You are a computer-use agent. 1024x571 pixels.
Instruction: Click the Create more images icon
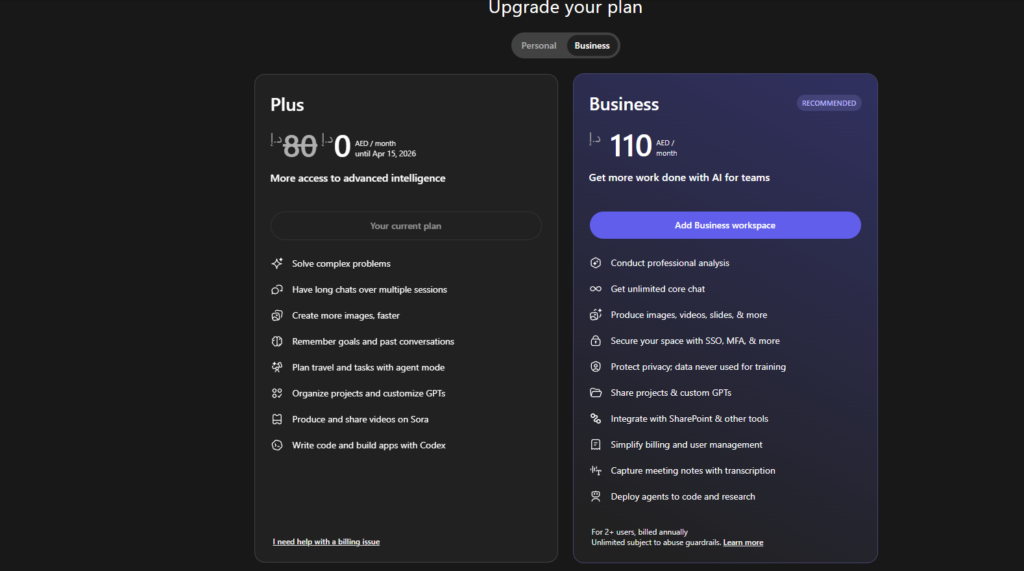277,316
